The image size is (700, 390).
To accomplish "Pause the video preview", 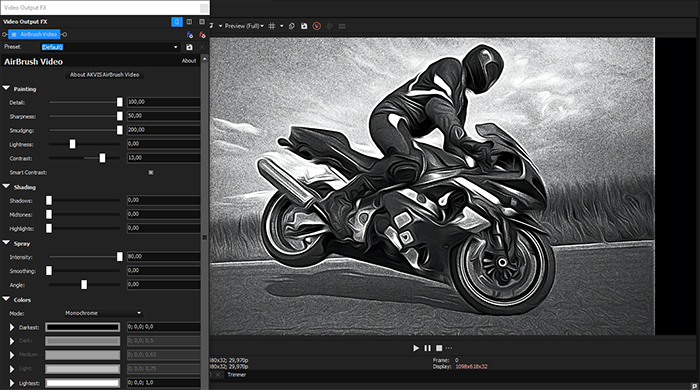I will [x=427, y=348].
